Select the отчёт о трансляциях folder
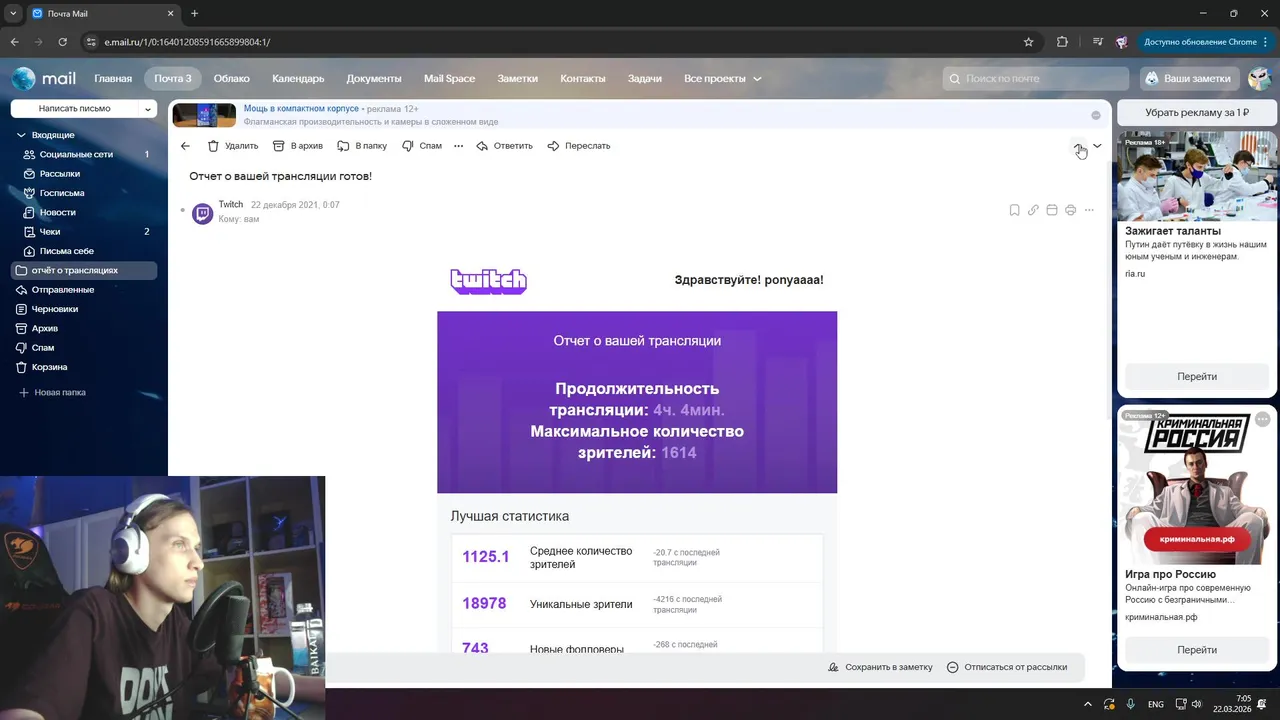The height and width of the screenshot is (720, 1280). pos(84,270)
